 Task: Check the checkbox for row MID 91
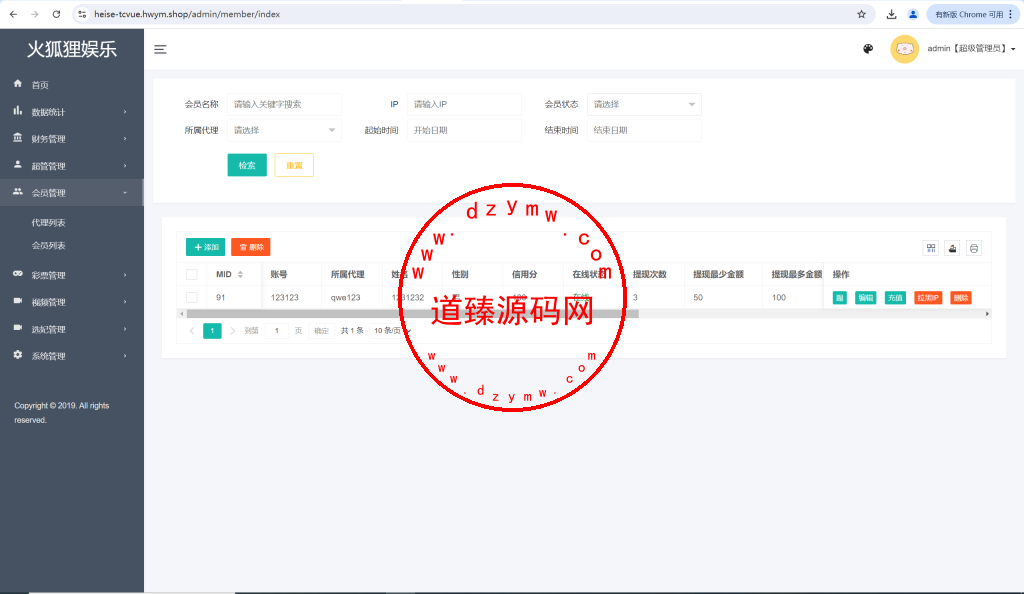click(191, 298)
